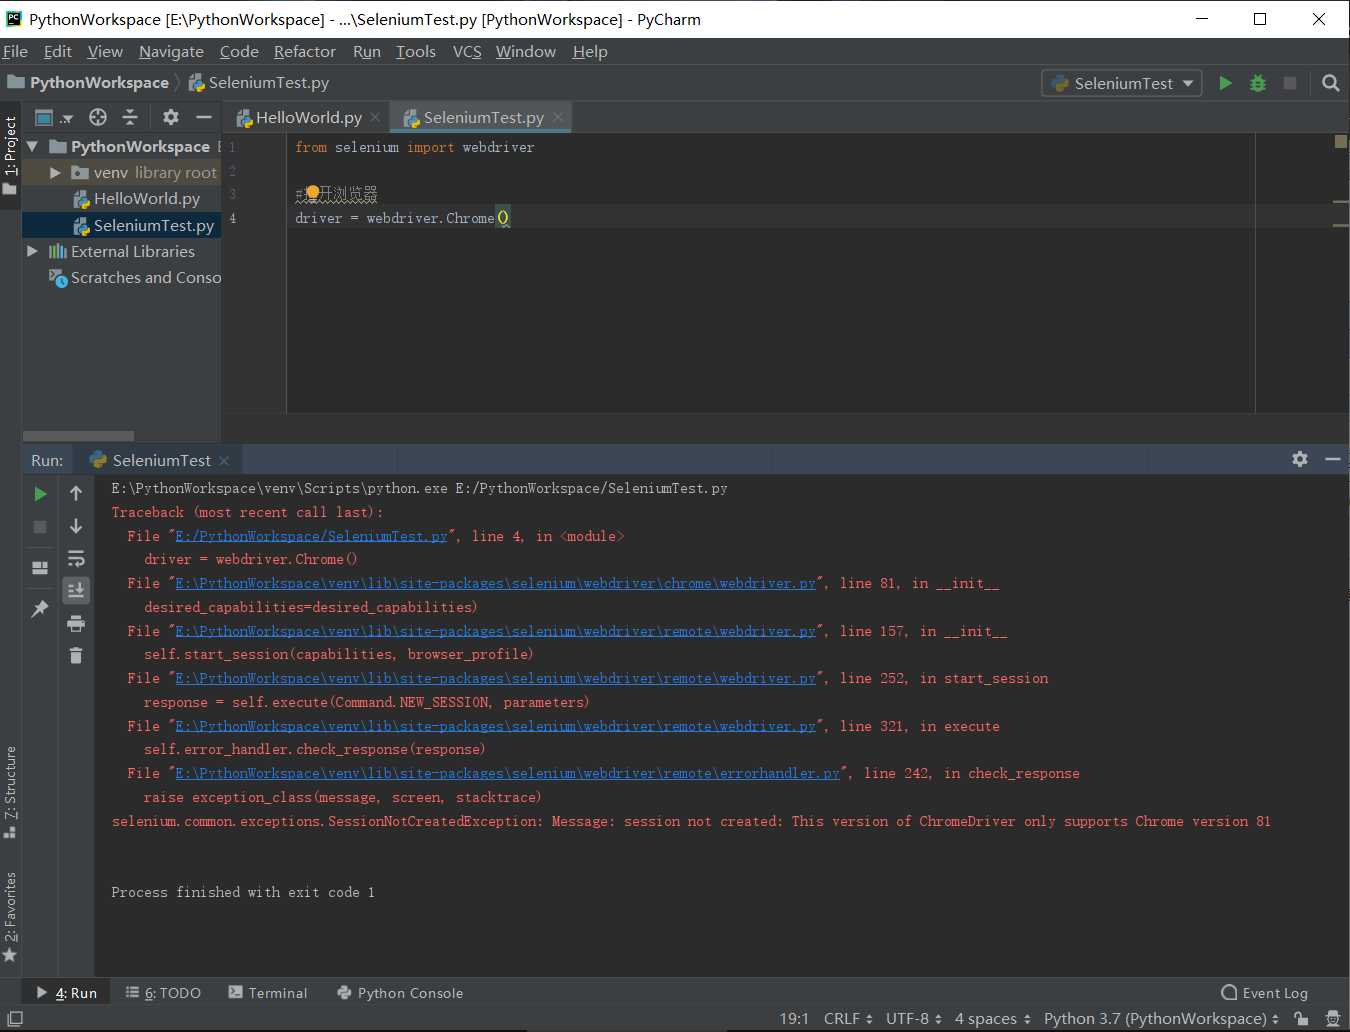
Task: Click the stop button in the top toolbar
Action: [1290, 83]
